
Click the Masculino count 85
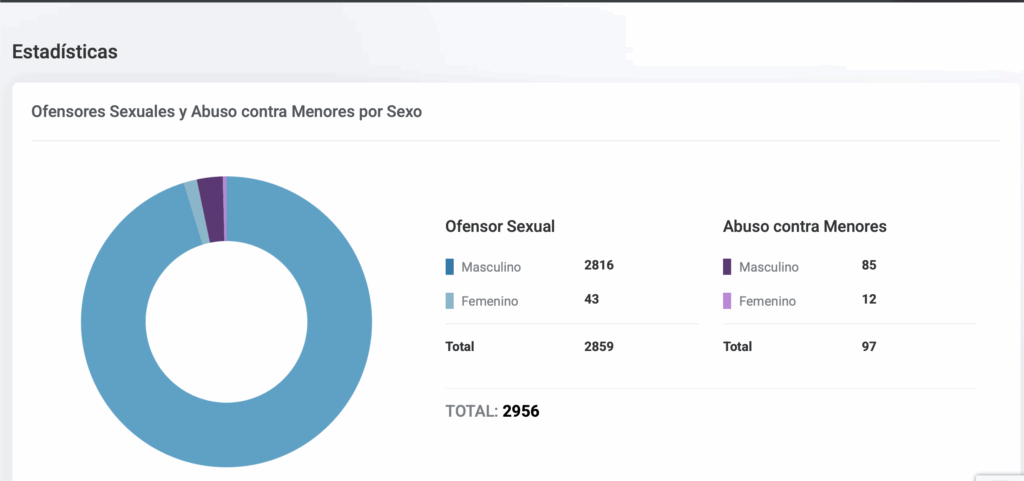(x=868, y=266)
